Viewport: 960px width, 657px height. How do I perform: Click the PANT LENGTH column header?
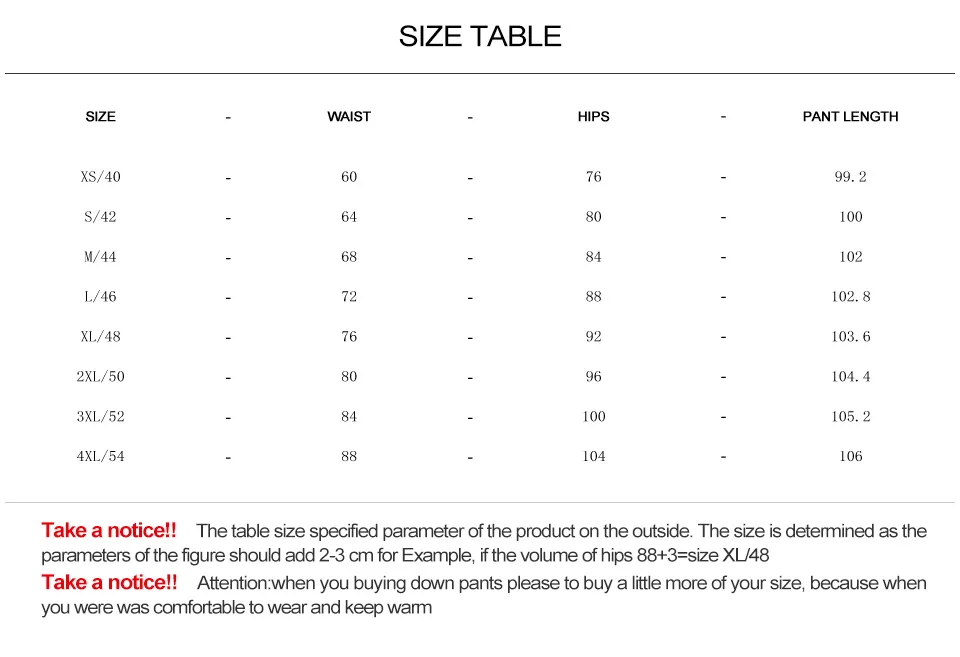pos(850,117)
